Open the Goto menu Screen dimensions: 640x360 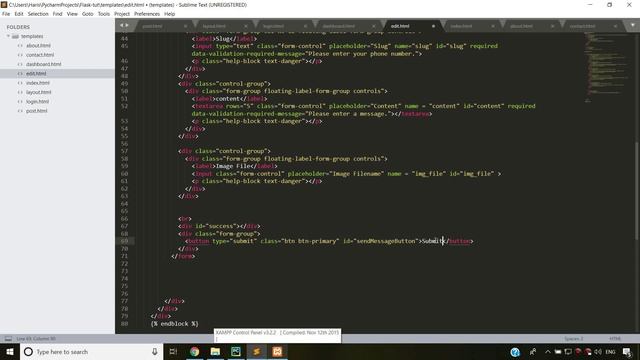pos(88,14)
